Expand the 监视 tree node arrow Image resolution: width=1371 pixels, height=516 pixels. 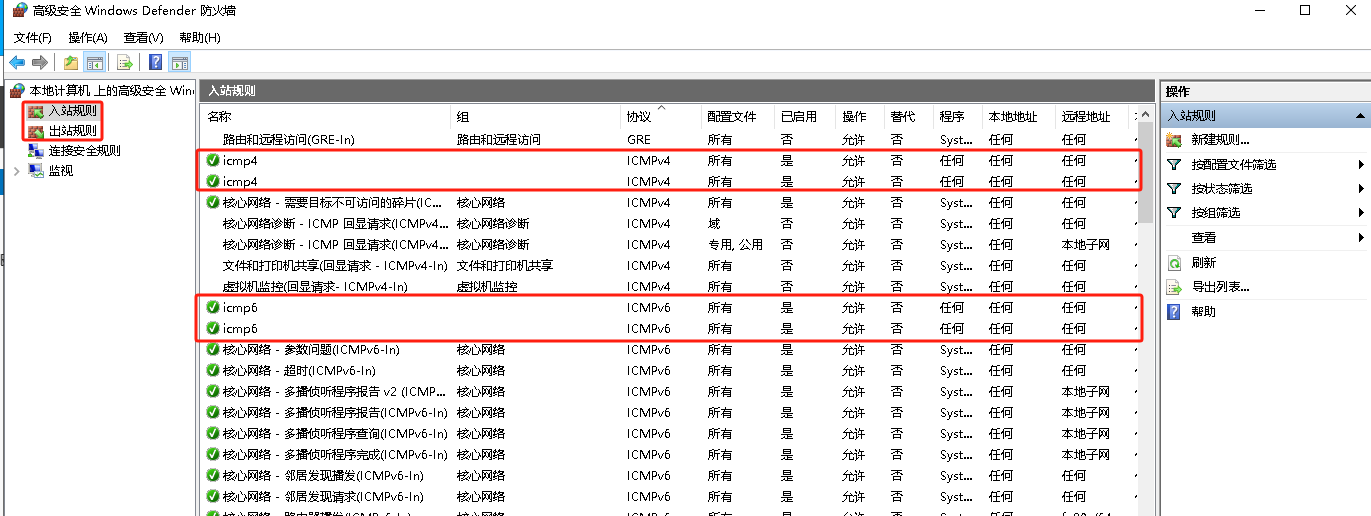16,171
